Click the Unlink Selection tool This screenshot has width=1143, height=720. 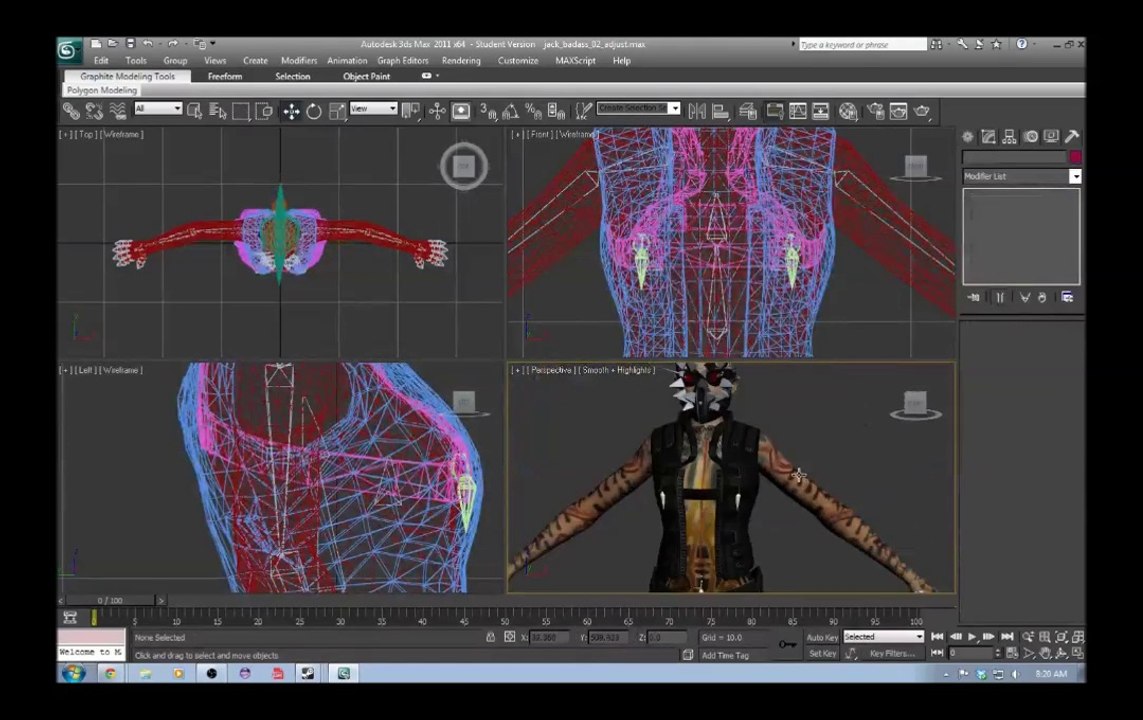[x=94, y=111]
